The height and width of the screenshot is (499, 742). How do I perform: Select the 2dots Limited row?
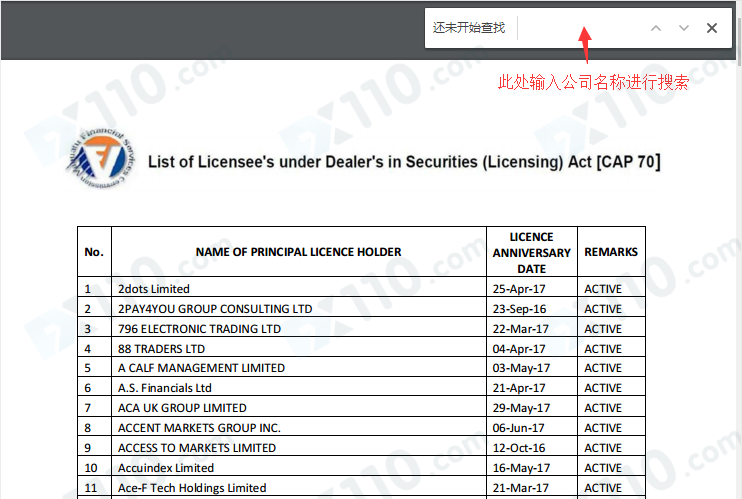coord(361,288)
